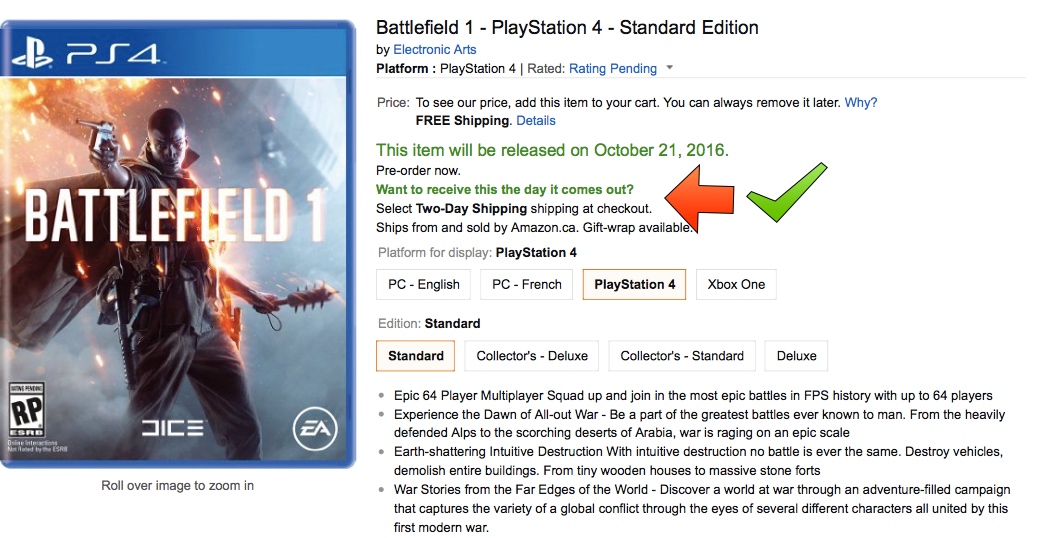Open the Electronic Arts brand link
The width and height of the screenshot is (1046, 538).
434,49
